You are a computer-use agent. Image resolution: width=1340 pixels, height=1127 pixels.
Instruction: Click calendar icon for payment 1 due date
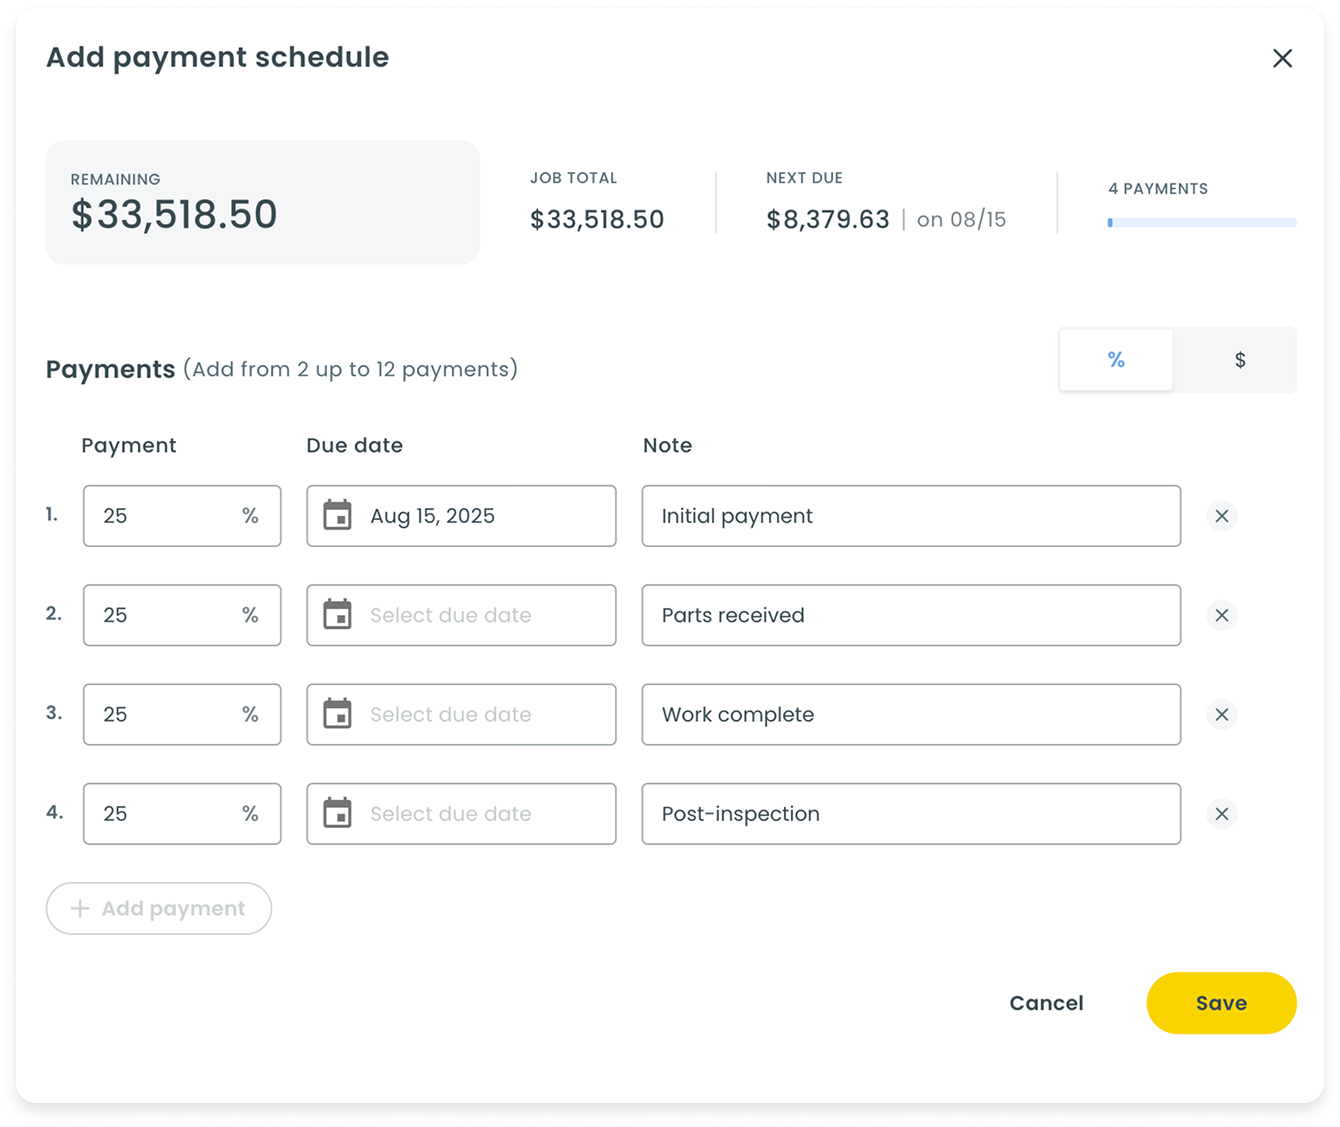coord(337,516)
